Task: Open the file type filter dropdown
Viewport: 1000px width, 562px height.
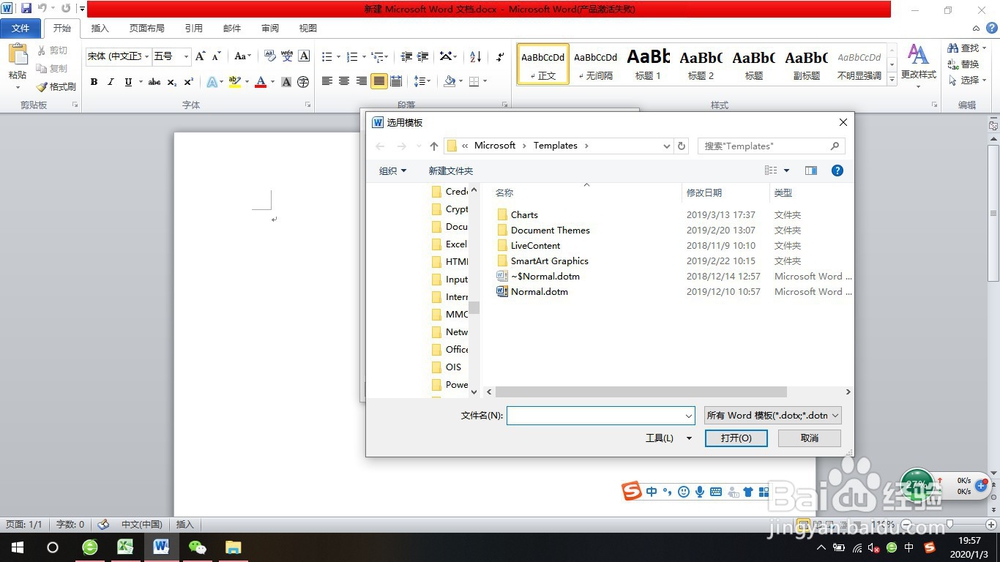Action: [772, 415]
